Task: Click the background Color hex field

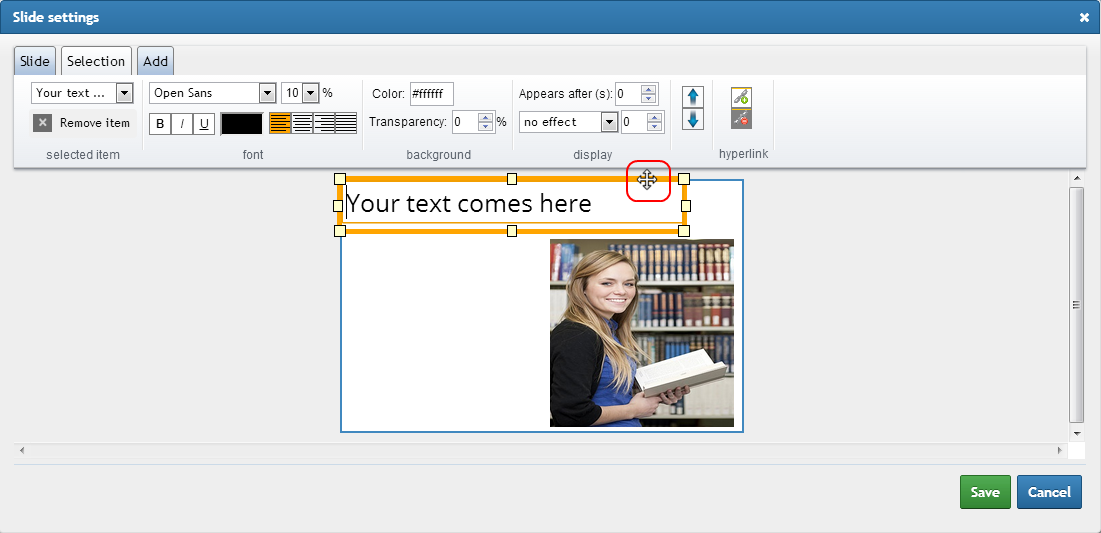Action: coord(432,93)
